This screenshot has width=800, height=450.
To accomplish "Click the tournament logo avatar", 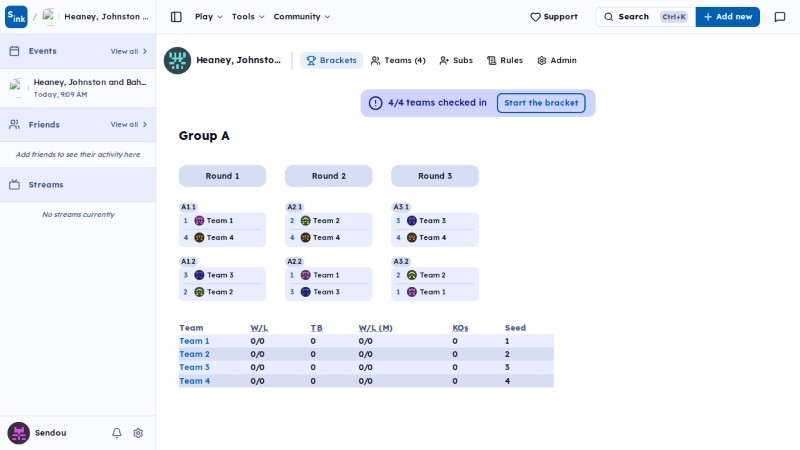I will tap(177, 60).
